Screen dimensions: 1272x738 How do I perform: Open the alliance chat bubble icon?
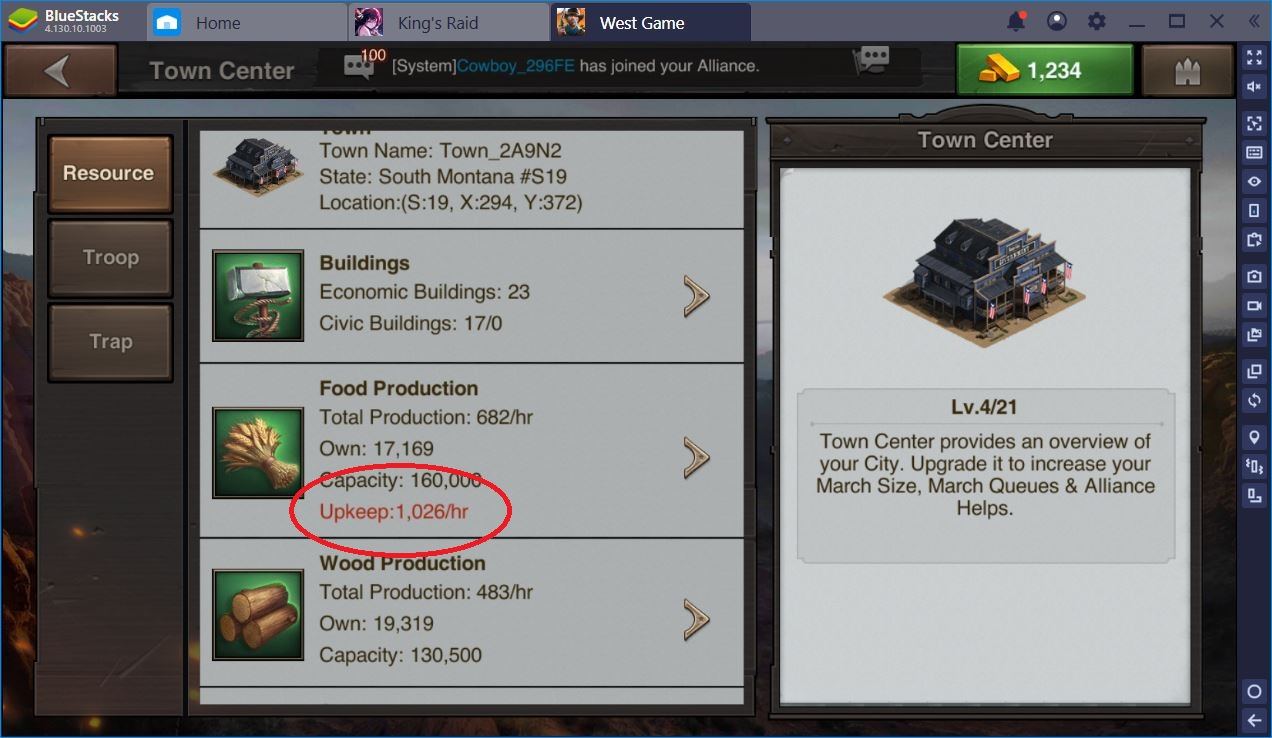875,59
